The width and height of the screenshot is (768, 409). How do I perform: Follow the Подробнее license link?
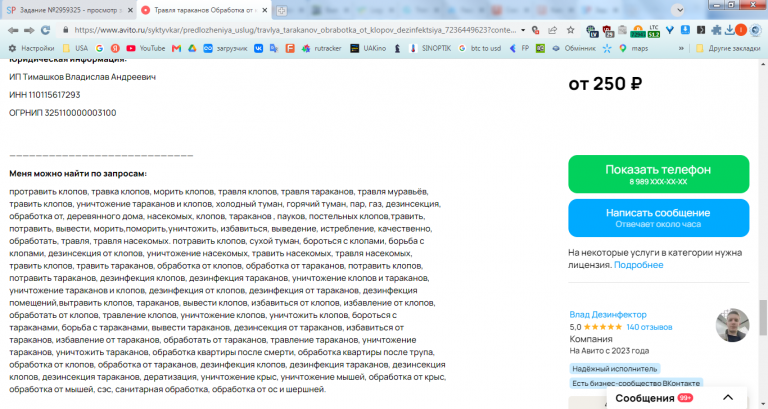(x=638, y=265)
